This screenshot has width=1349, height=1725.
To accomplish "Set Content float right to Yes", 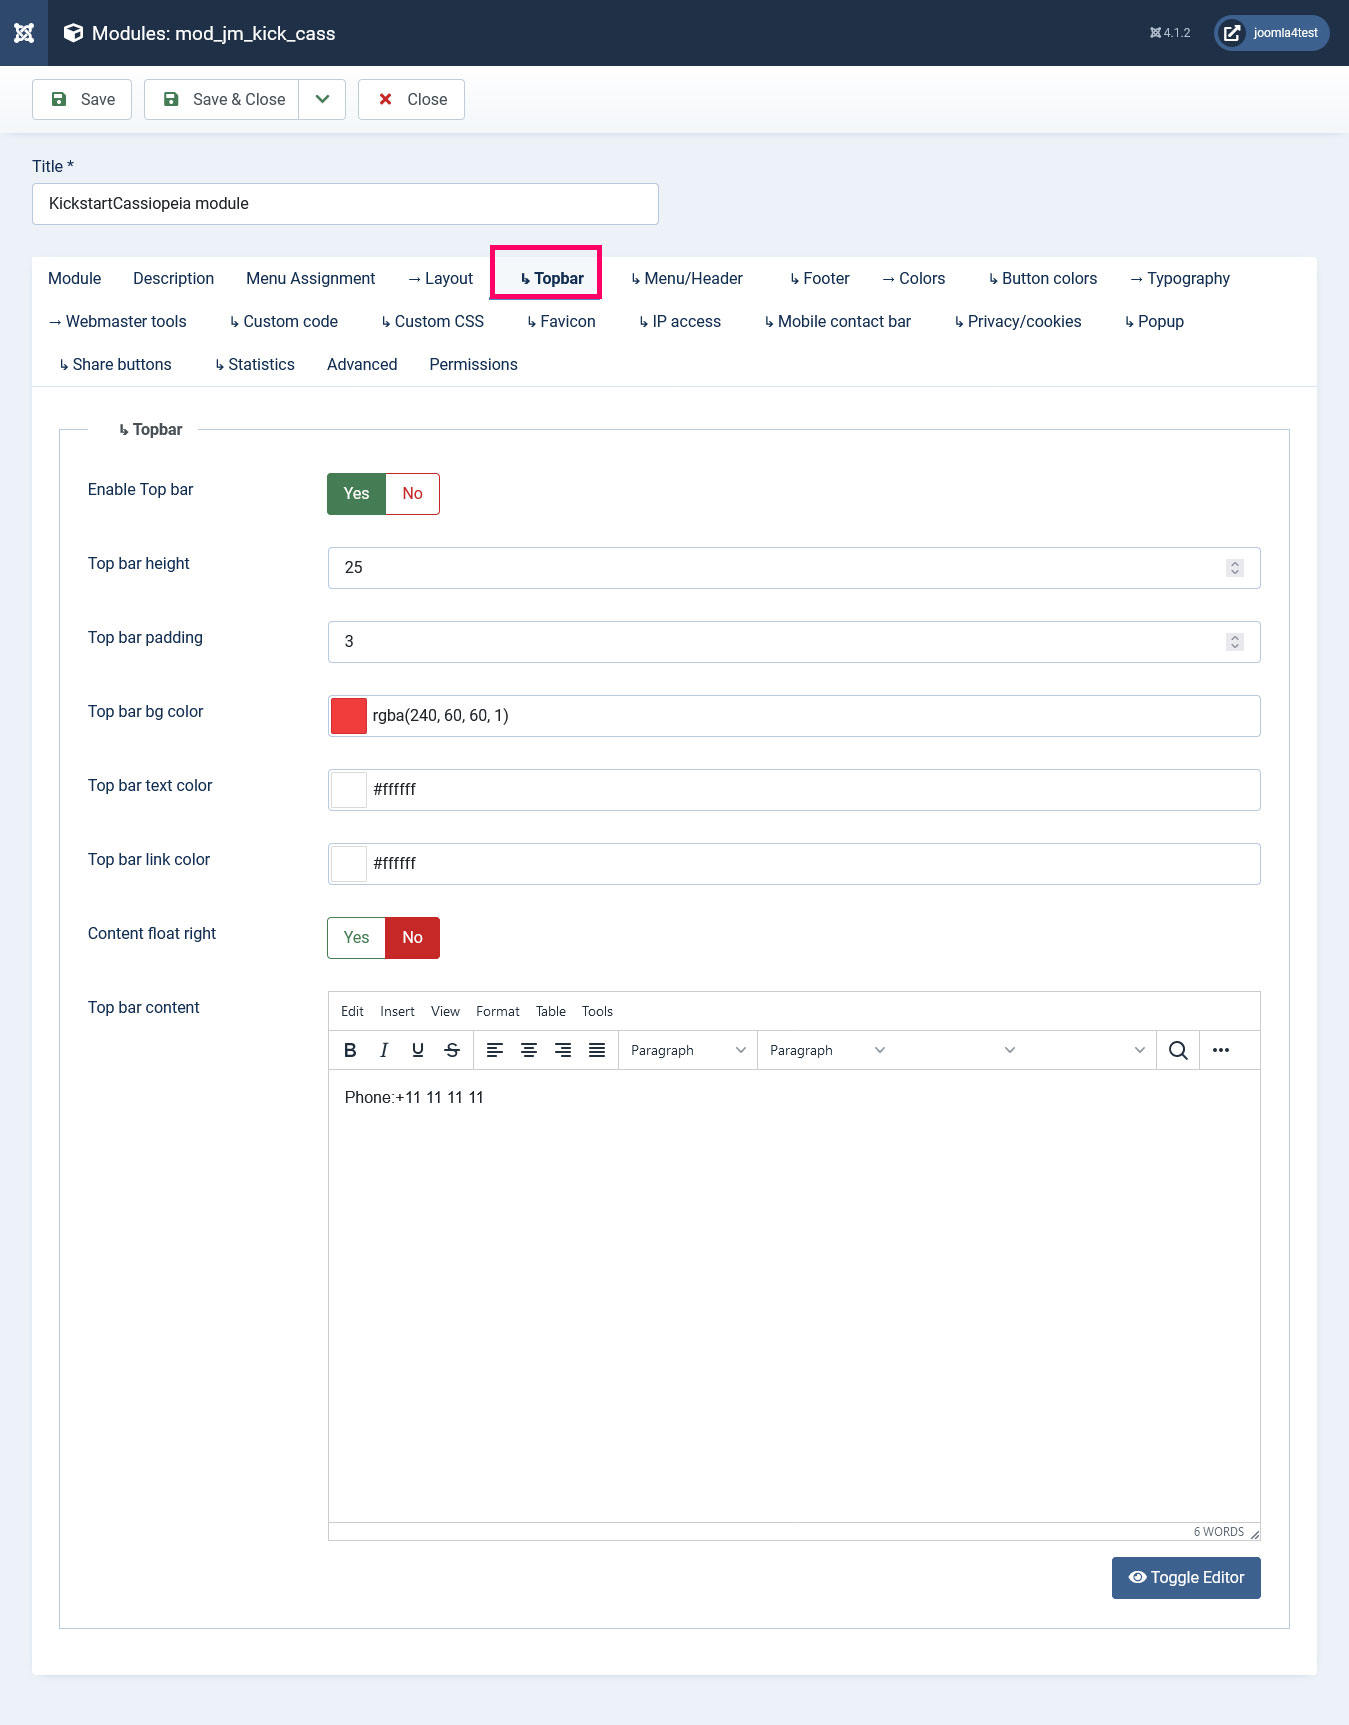I will pos(356,938).
